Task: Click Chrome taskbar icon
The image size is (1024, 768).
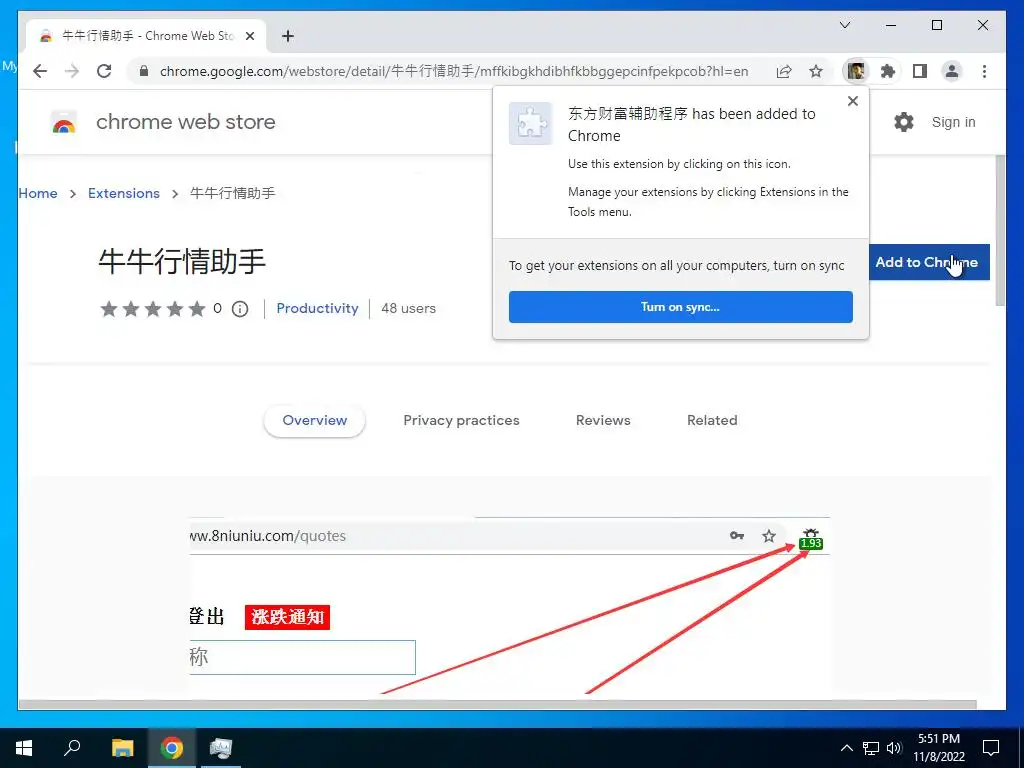Action: pos(172,748)
